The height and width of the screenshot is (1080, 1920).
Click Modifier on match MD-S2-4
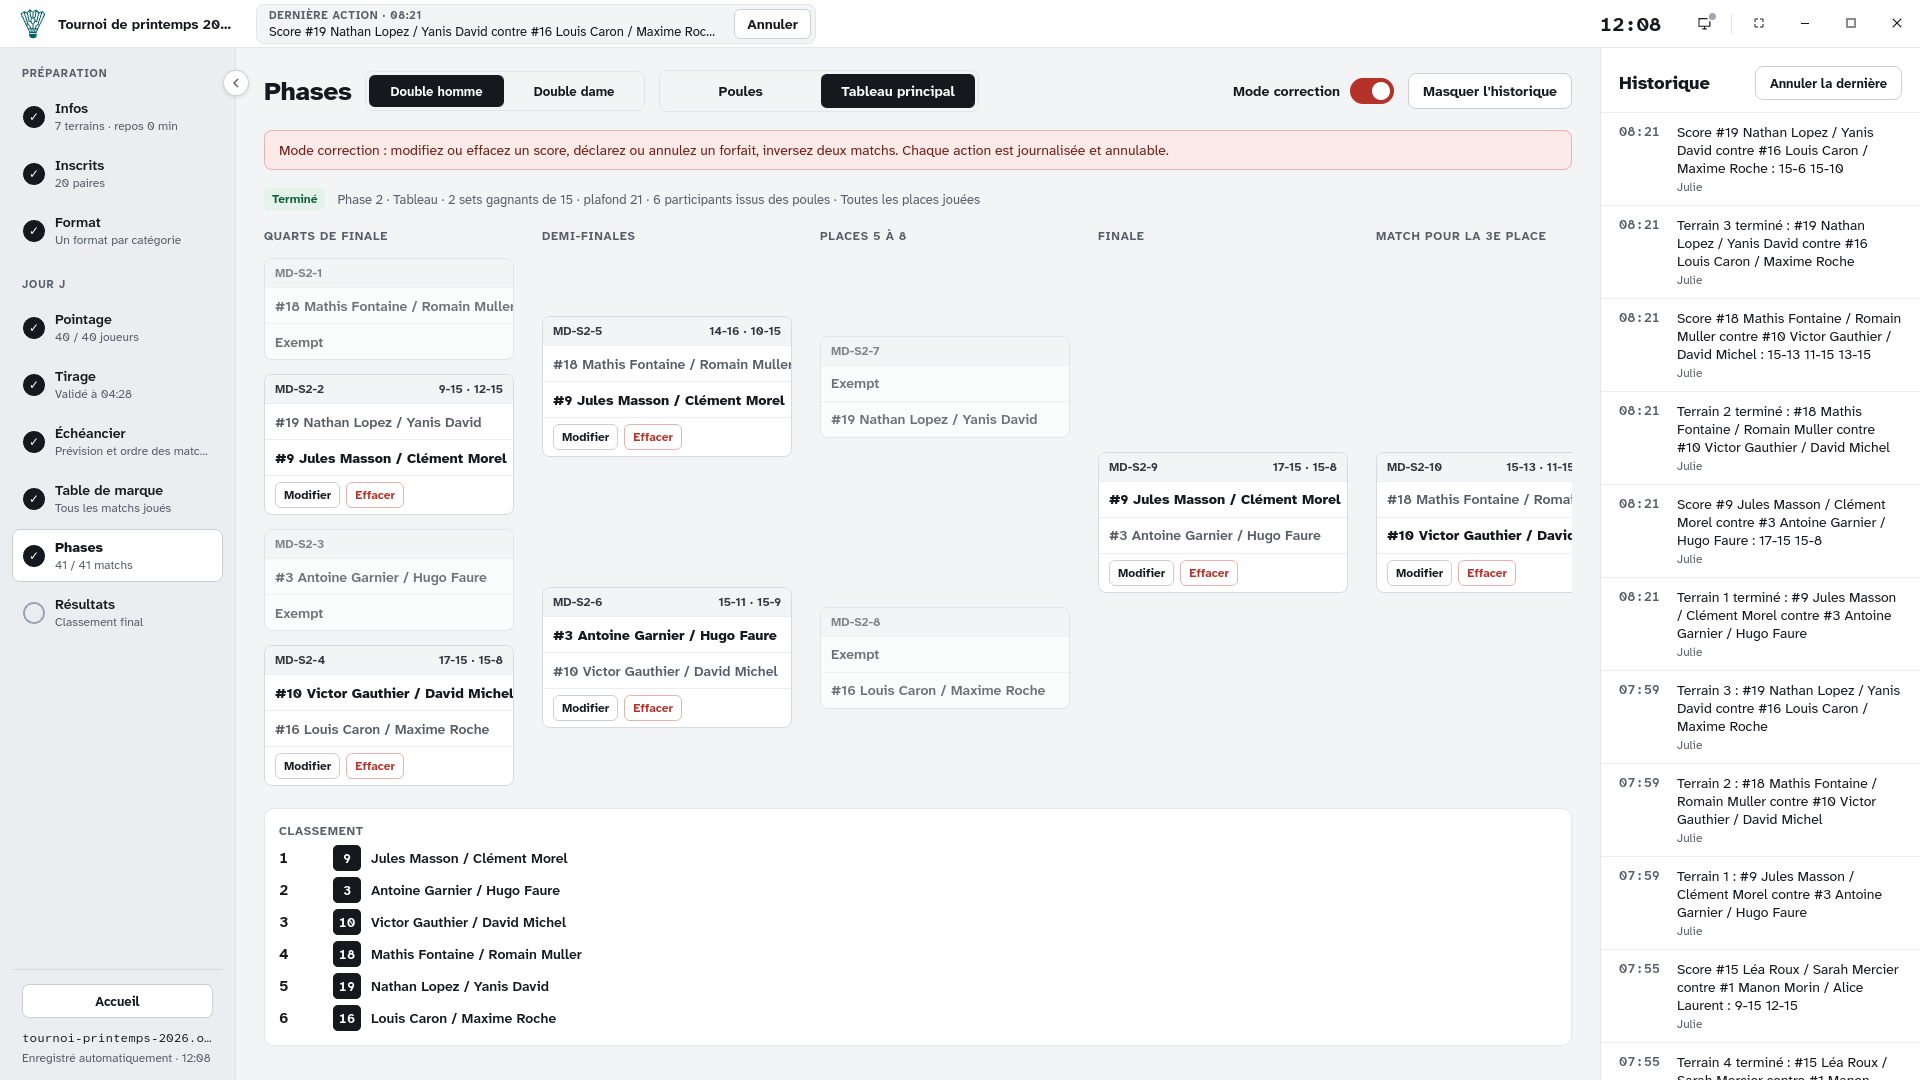307,766
